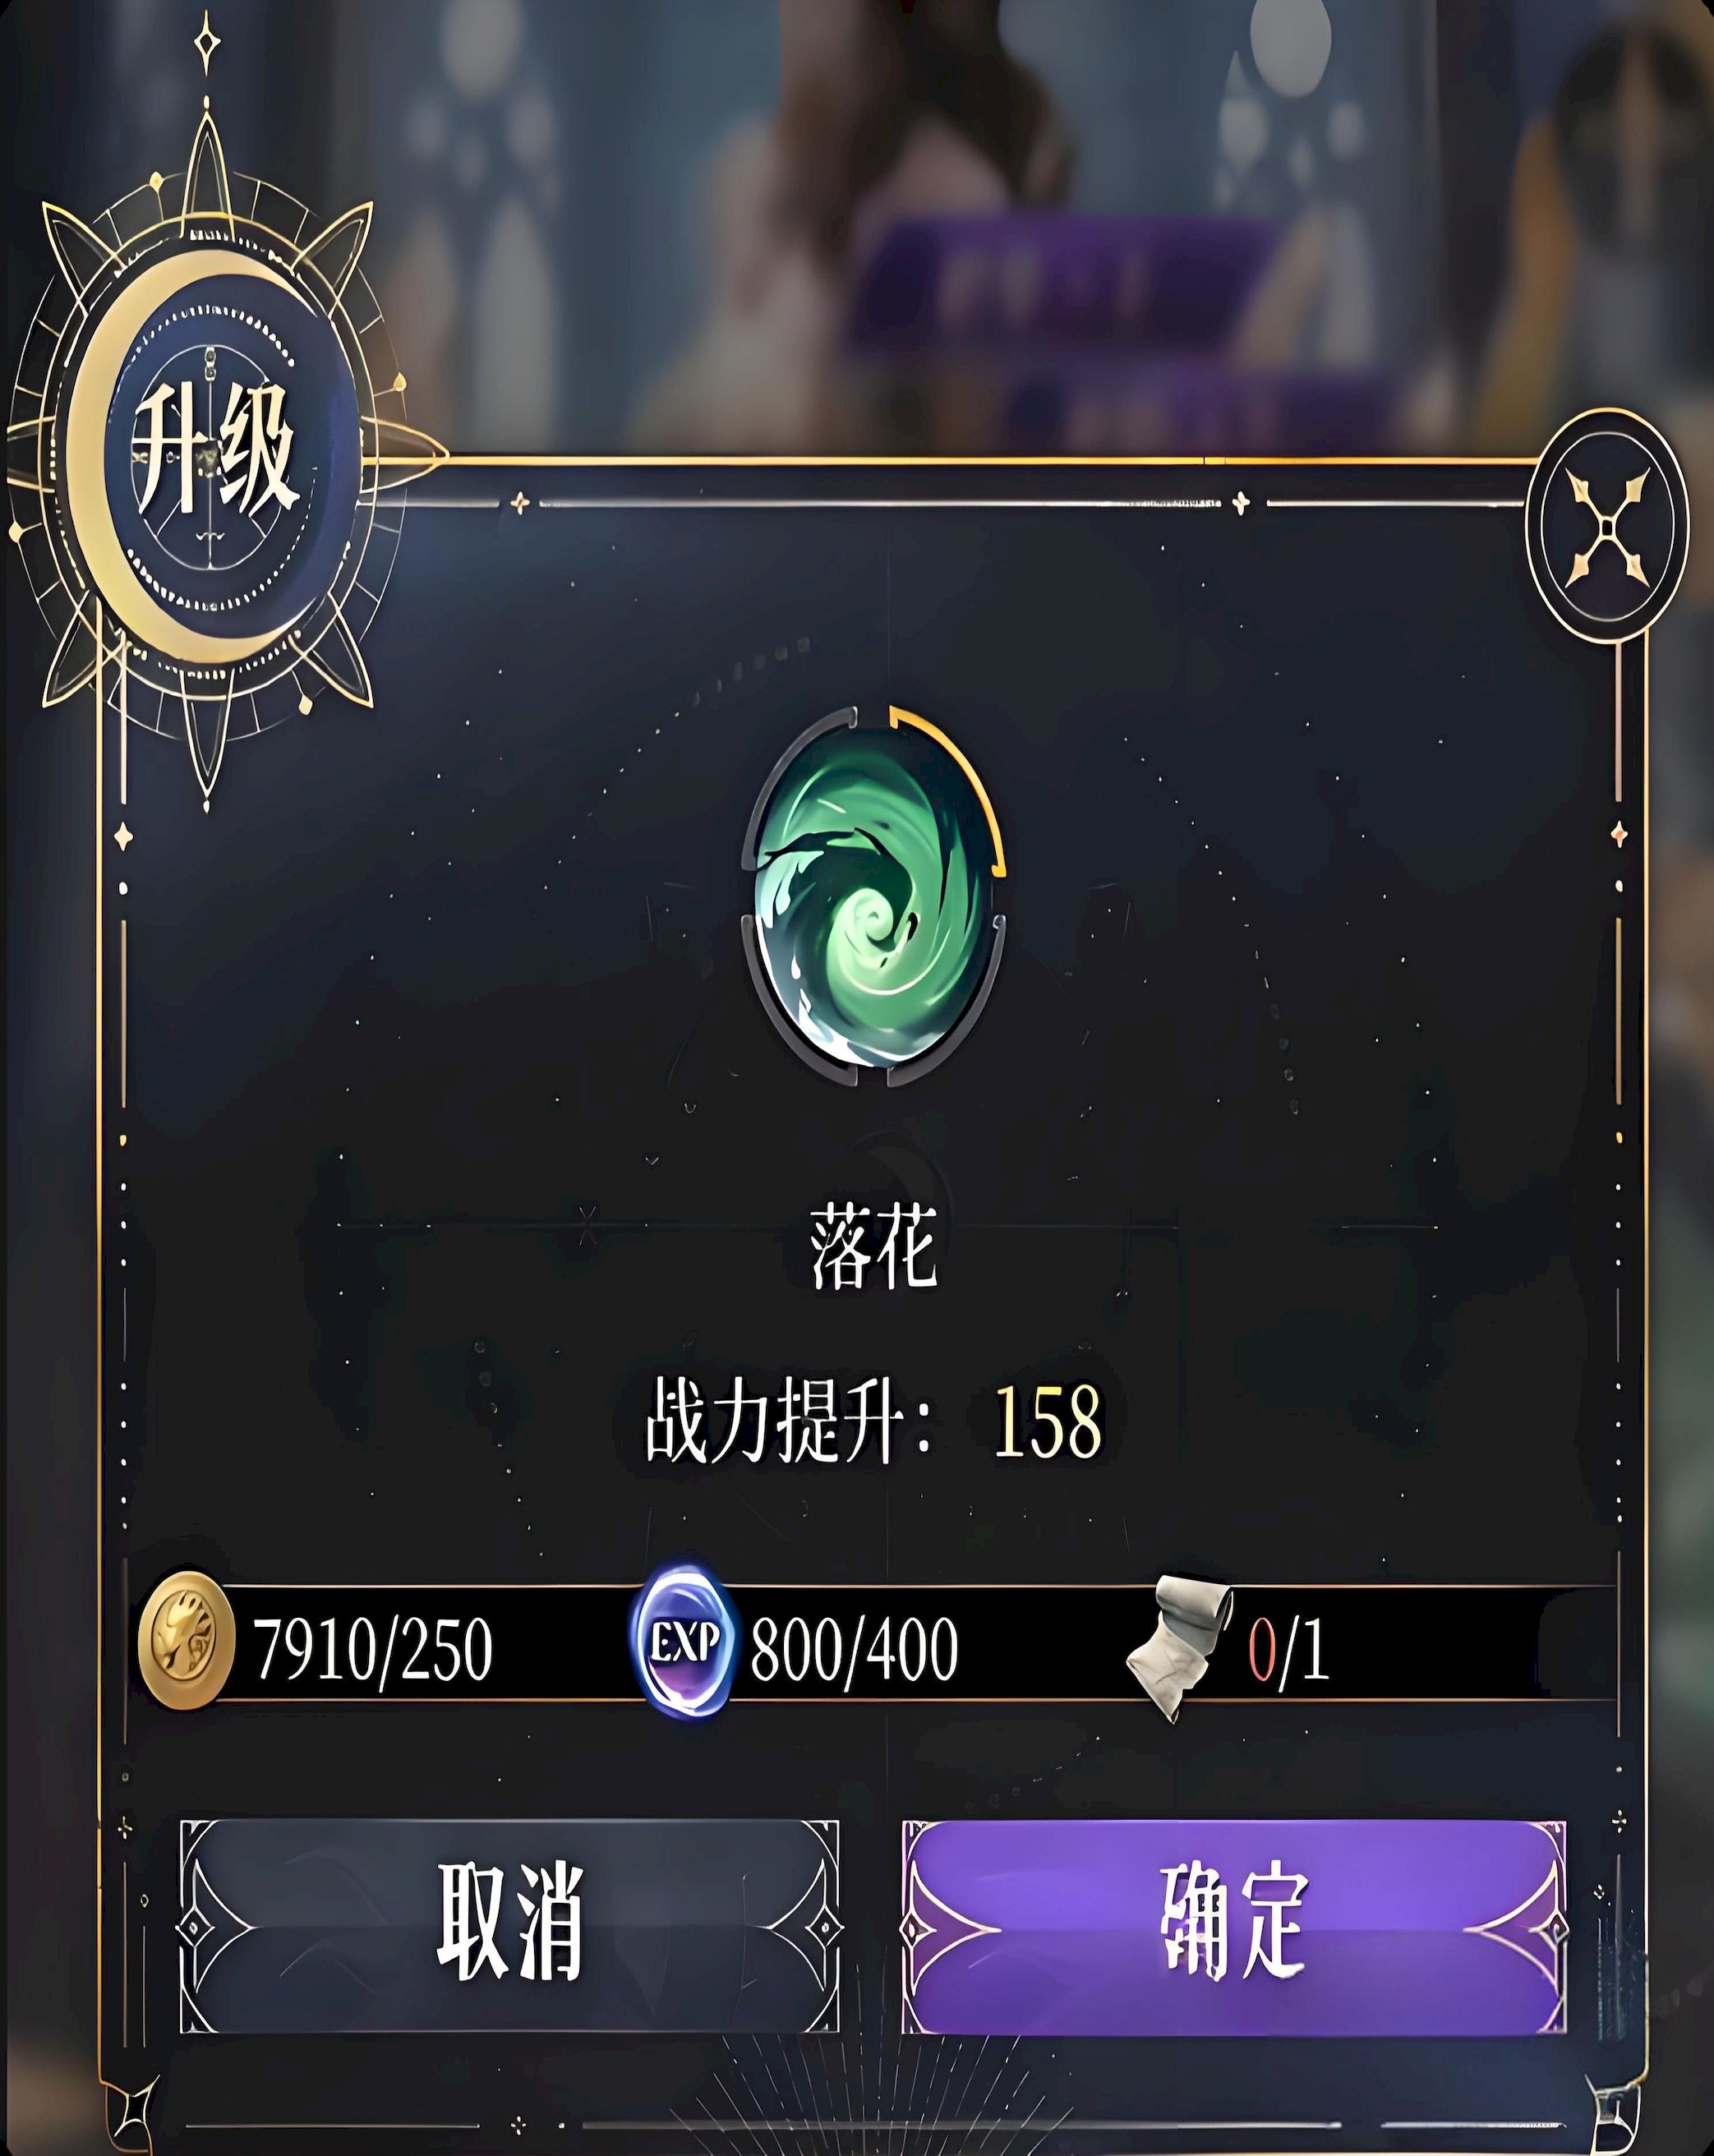1714x2156 pixels.
Task: Click the 7910/250 coin cost text
Action: [x=373, y=1649]
